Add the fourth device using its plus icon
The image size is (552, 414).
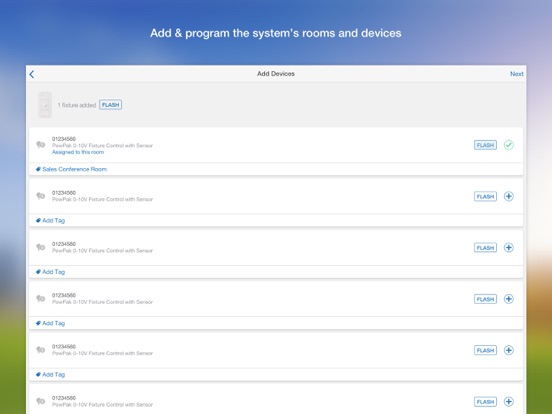[508, 299]
